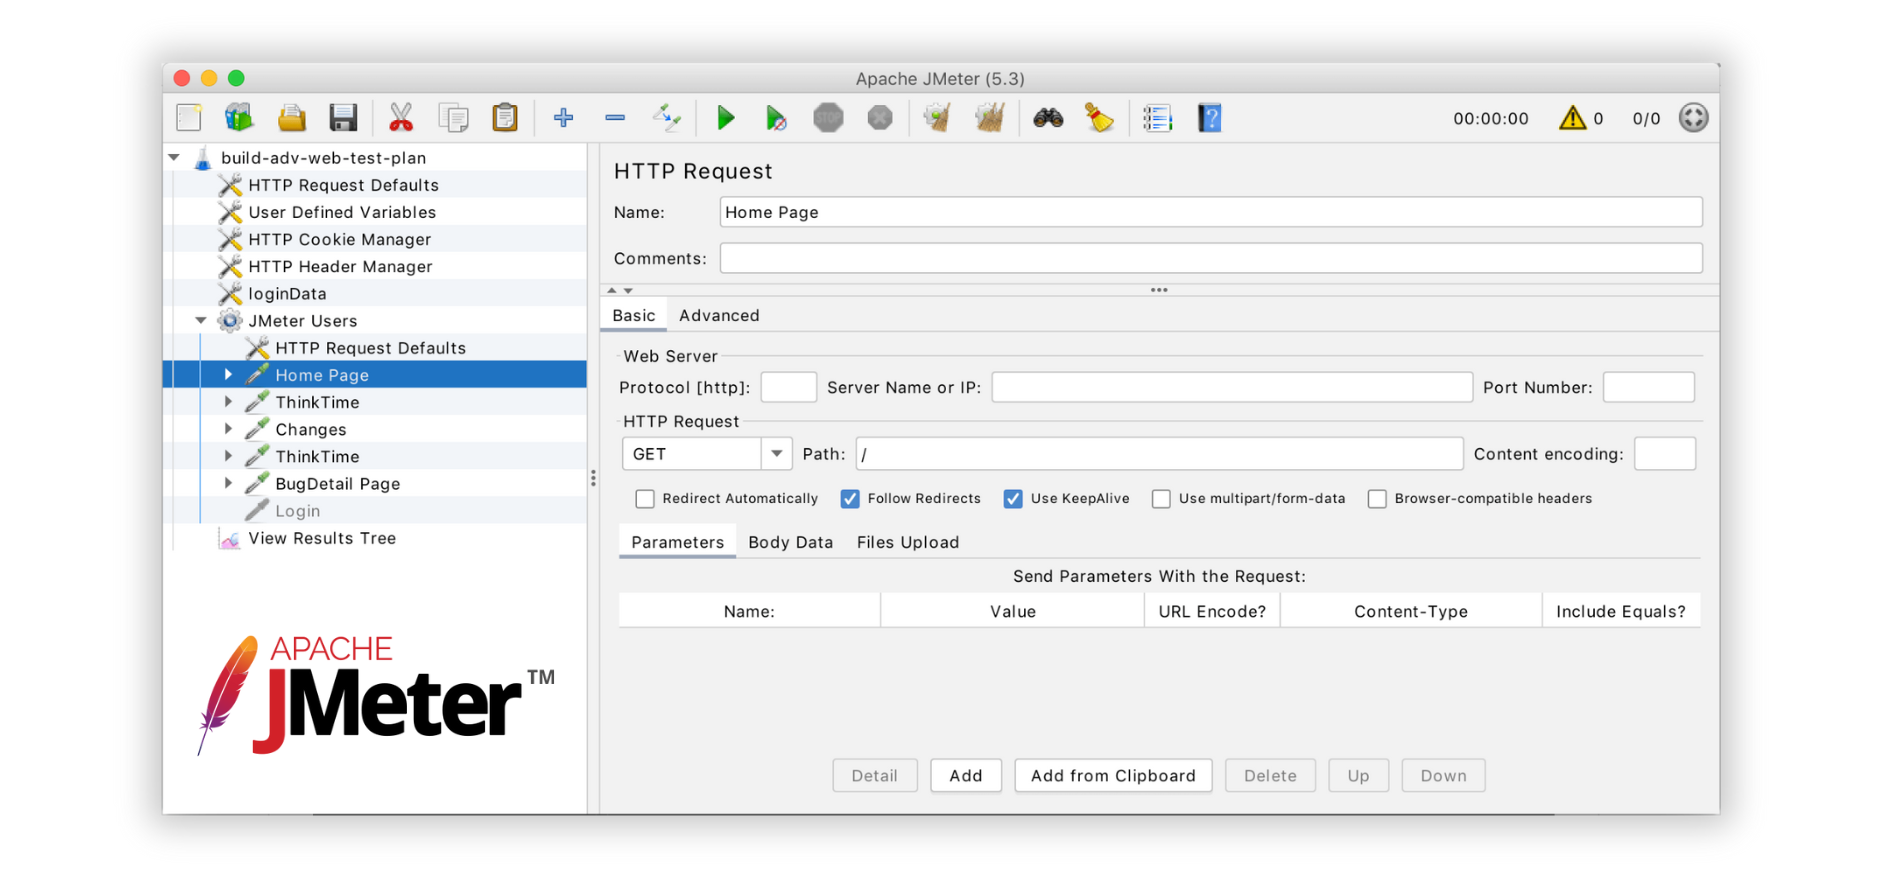Screen dimensions: 1882x876
Task: Click the Save floppy disk icon
Action: [x=343, y=118]
